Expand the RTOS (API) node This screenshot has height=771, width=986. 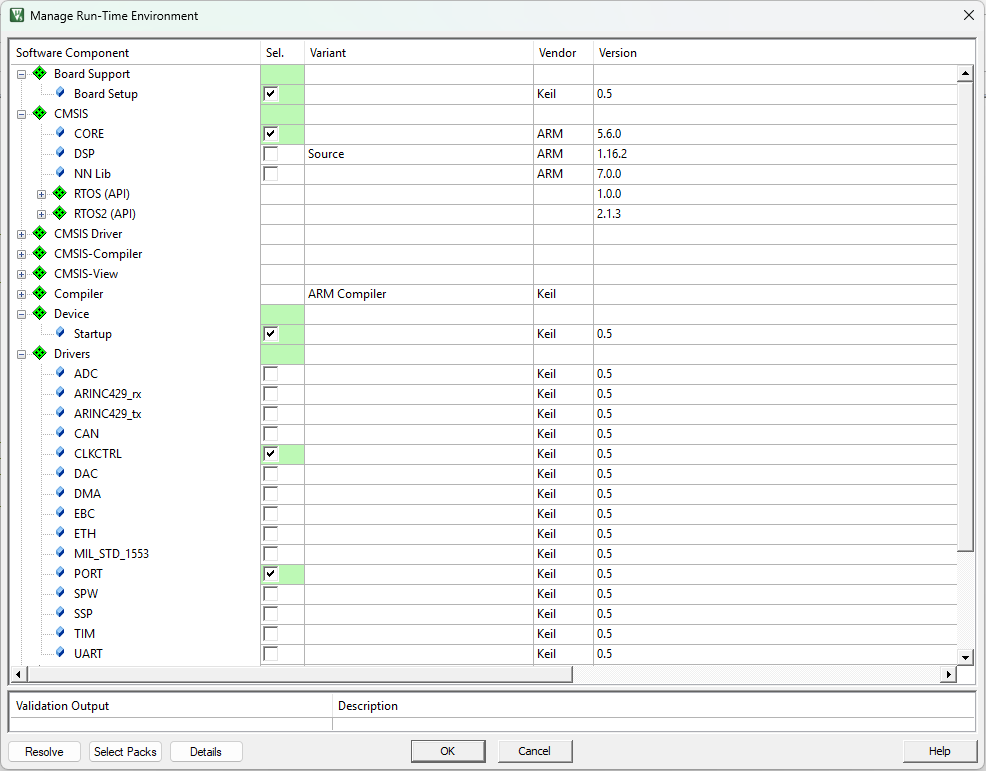point(41,194)
